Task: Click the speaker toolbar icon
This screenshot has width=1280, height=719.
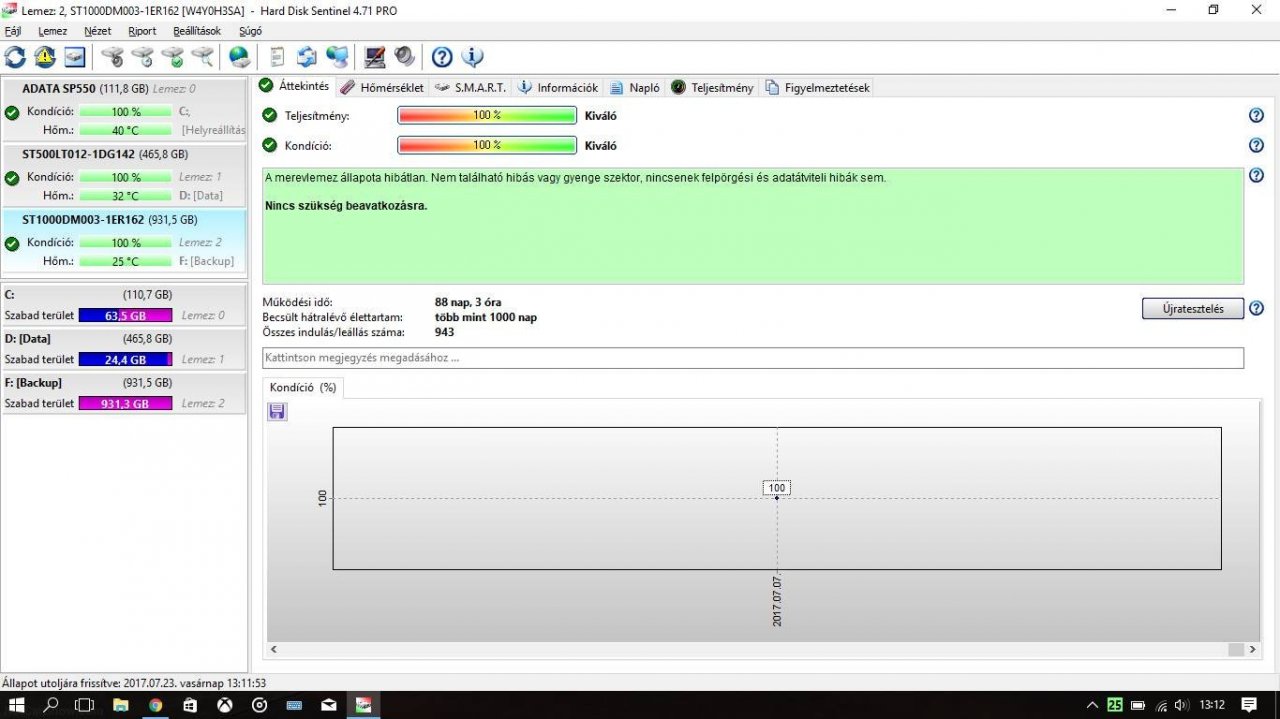Action: pyautogui.click(x=404, y=57)
